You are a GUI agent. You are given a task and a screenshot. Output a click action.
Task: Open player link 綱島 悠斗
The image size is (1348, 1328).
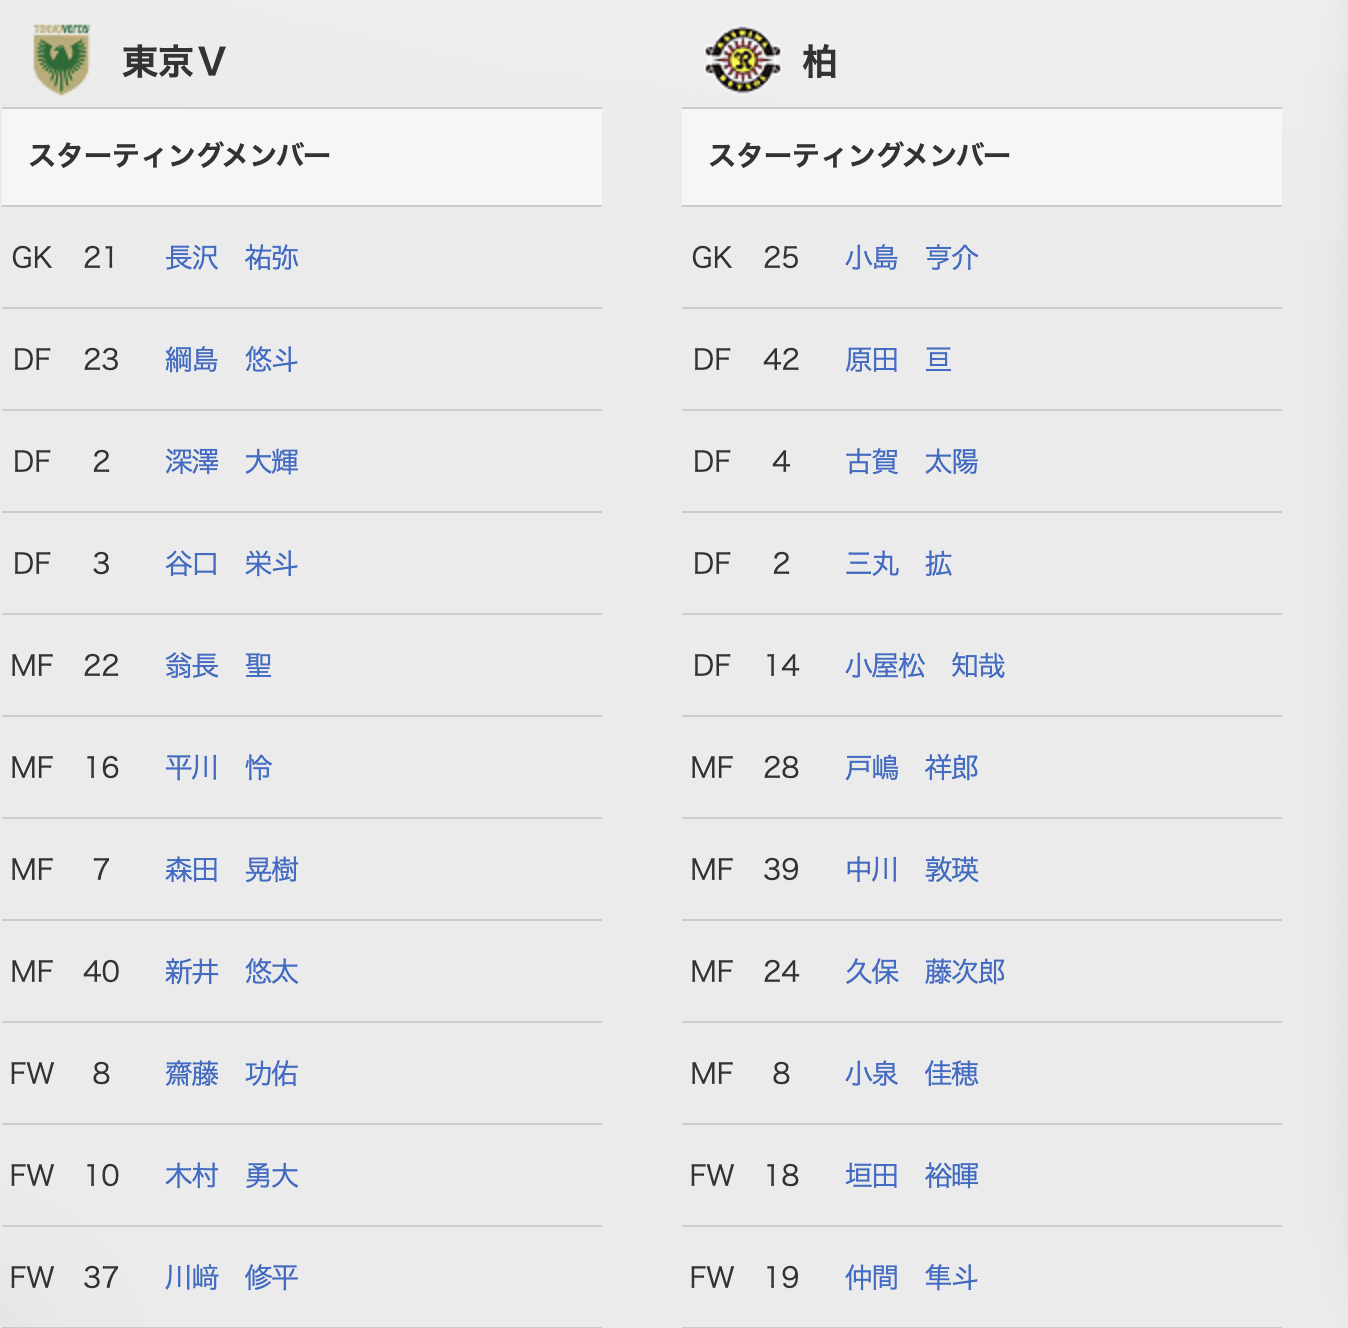232,360
